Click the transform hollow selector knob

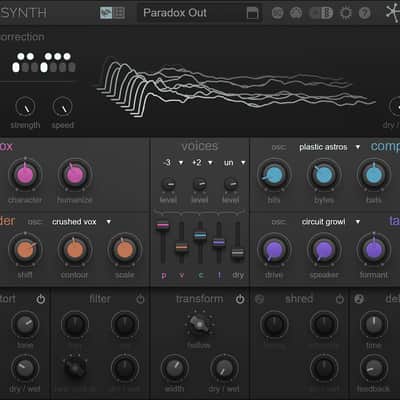coord(199,324)
